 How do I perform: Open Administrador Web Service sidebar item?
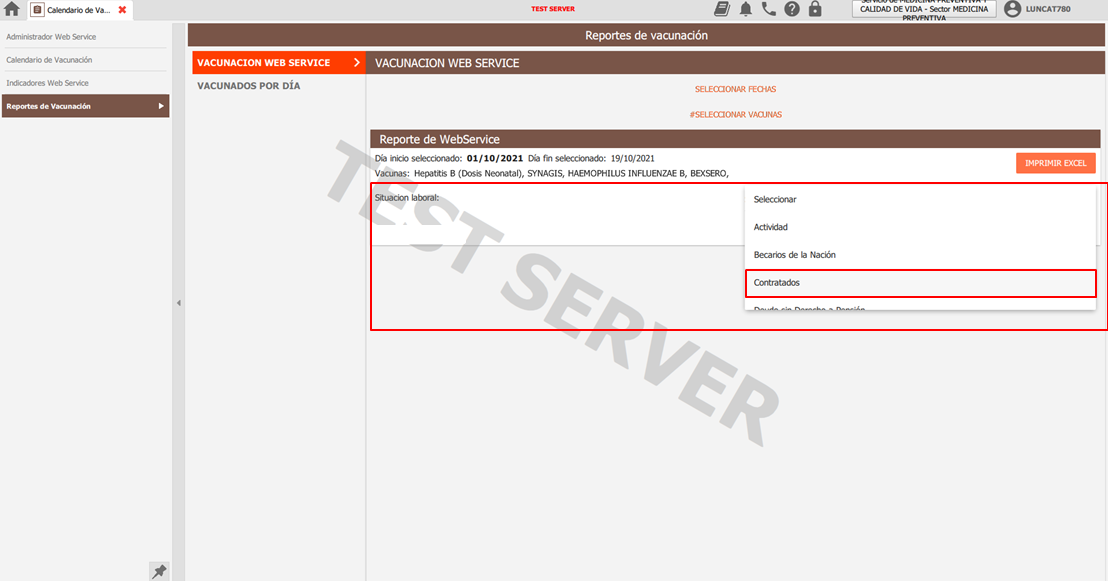click(x=51, y=37)
